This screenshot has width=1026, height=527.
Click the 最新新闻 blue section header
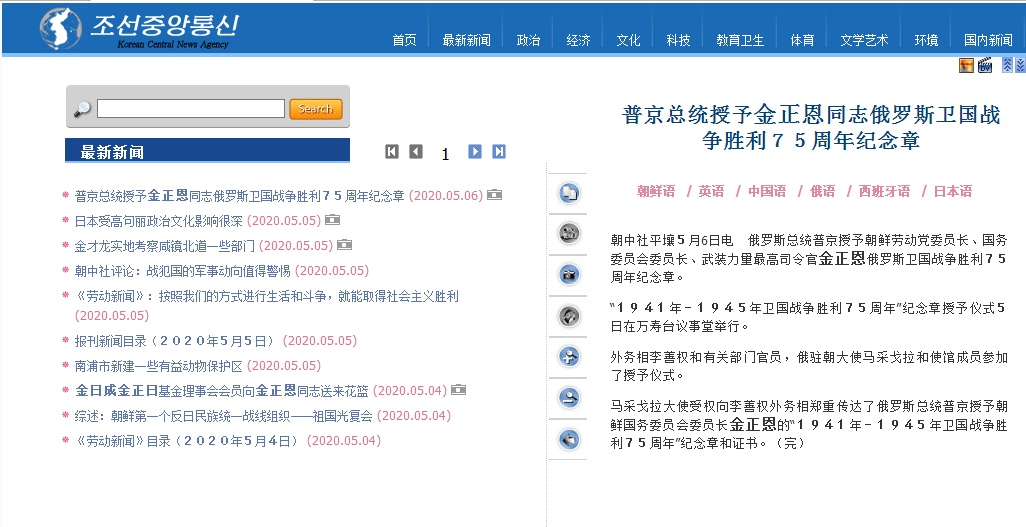tap(207, 151)
